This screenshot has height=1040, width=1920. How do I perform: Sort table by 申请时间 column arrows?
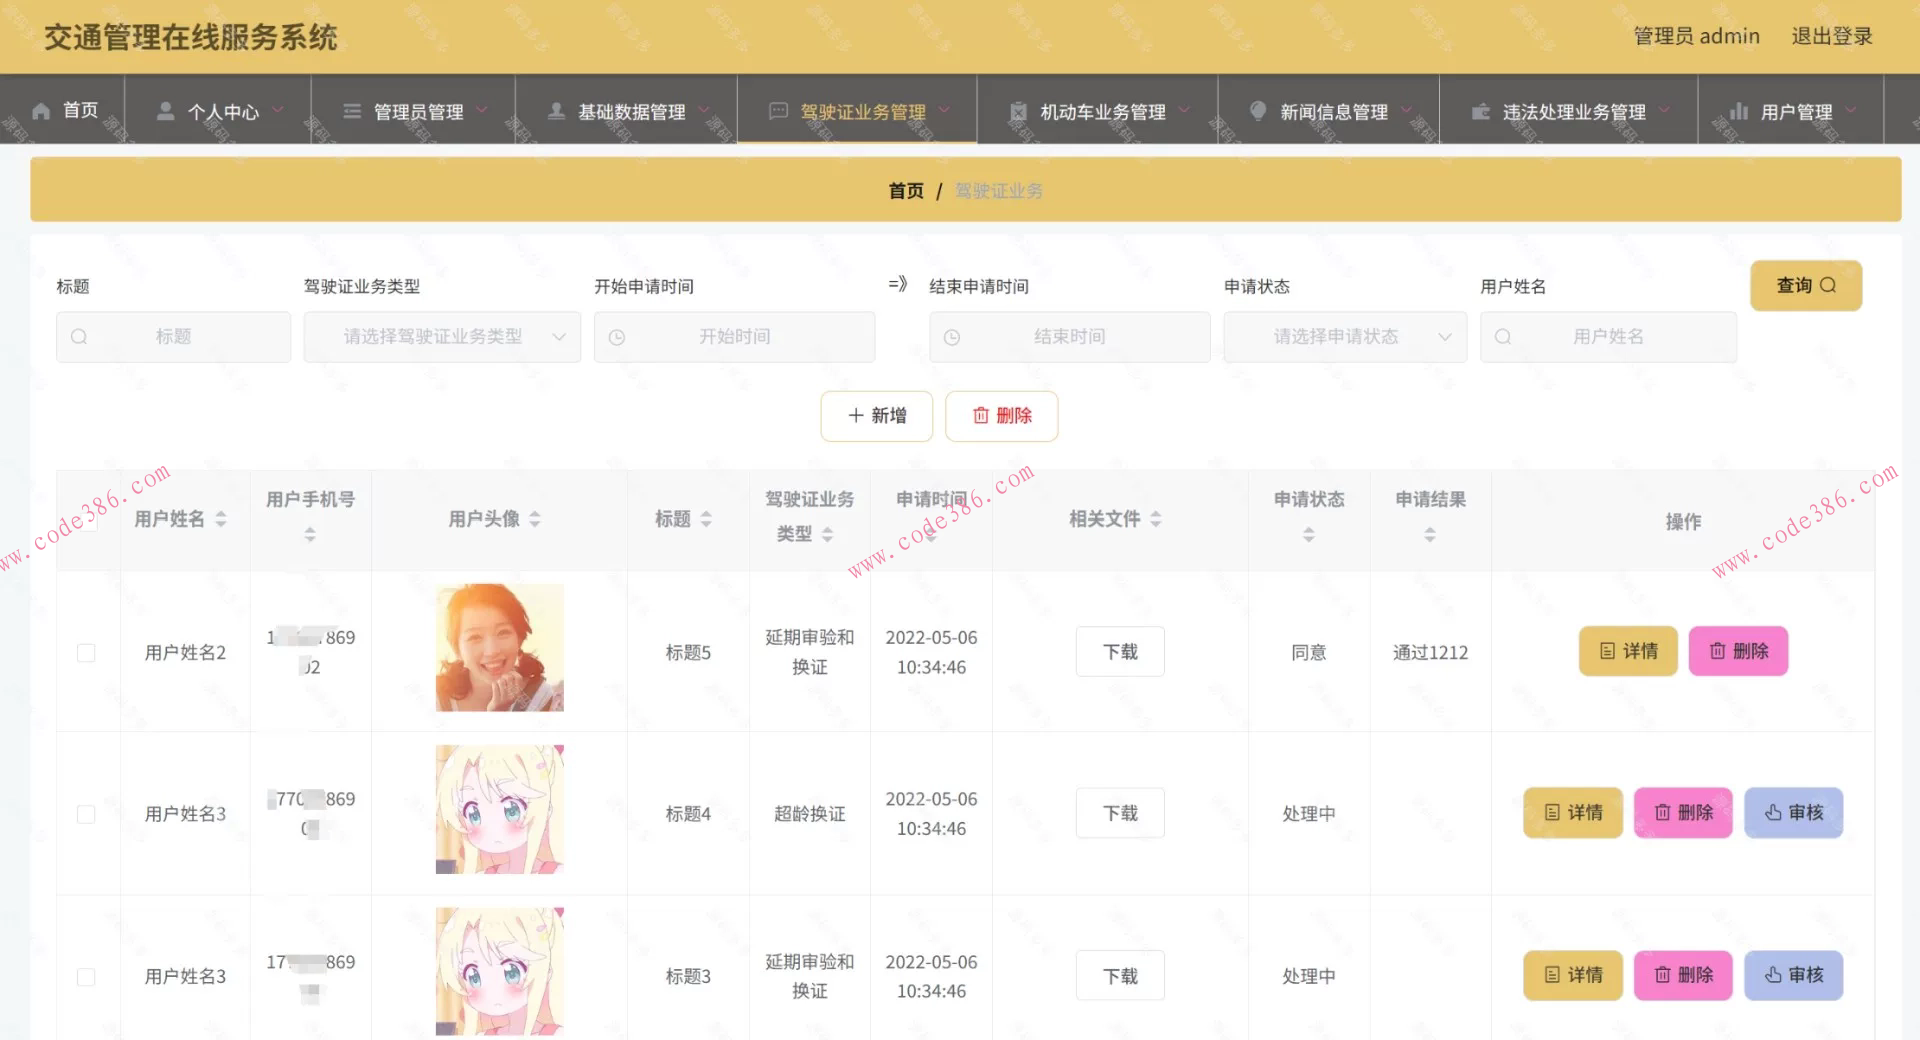(x=931, y=533)
